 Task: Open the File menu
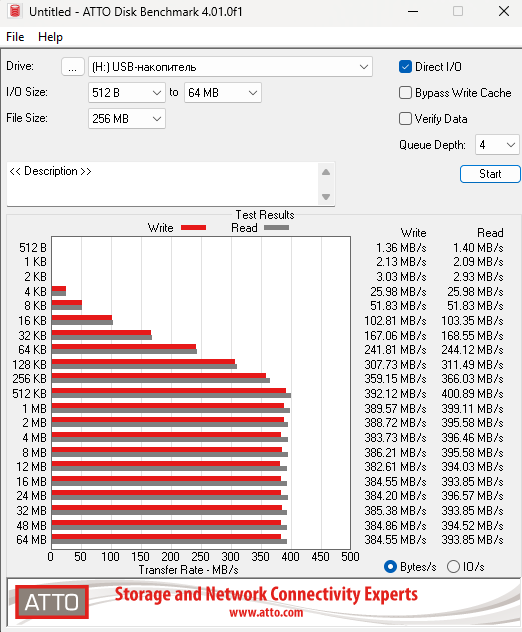click(x=15, y=37)
